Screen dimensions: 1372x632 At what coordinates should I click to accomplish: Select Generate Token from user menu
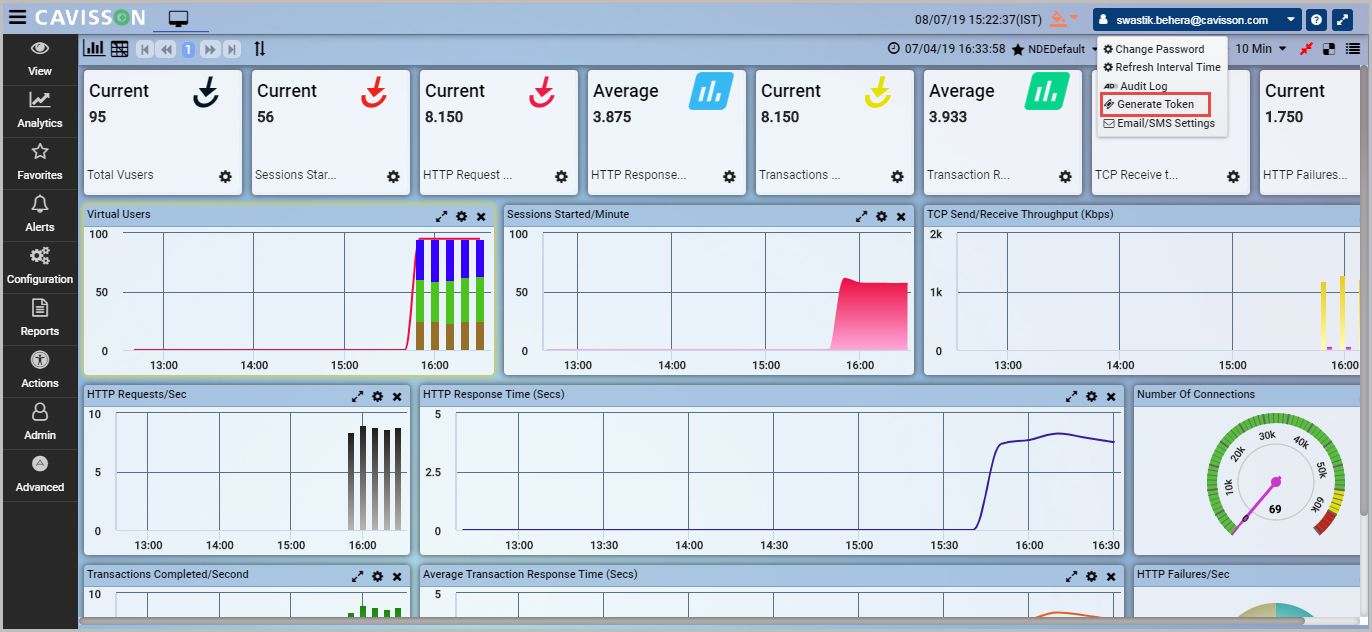[1155, 104]
